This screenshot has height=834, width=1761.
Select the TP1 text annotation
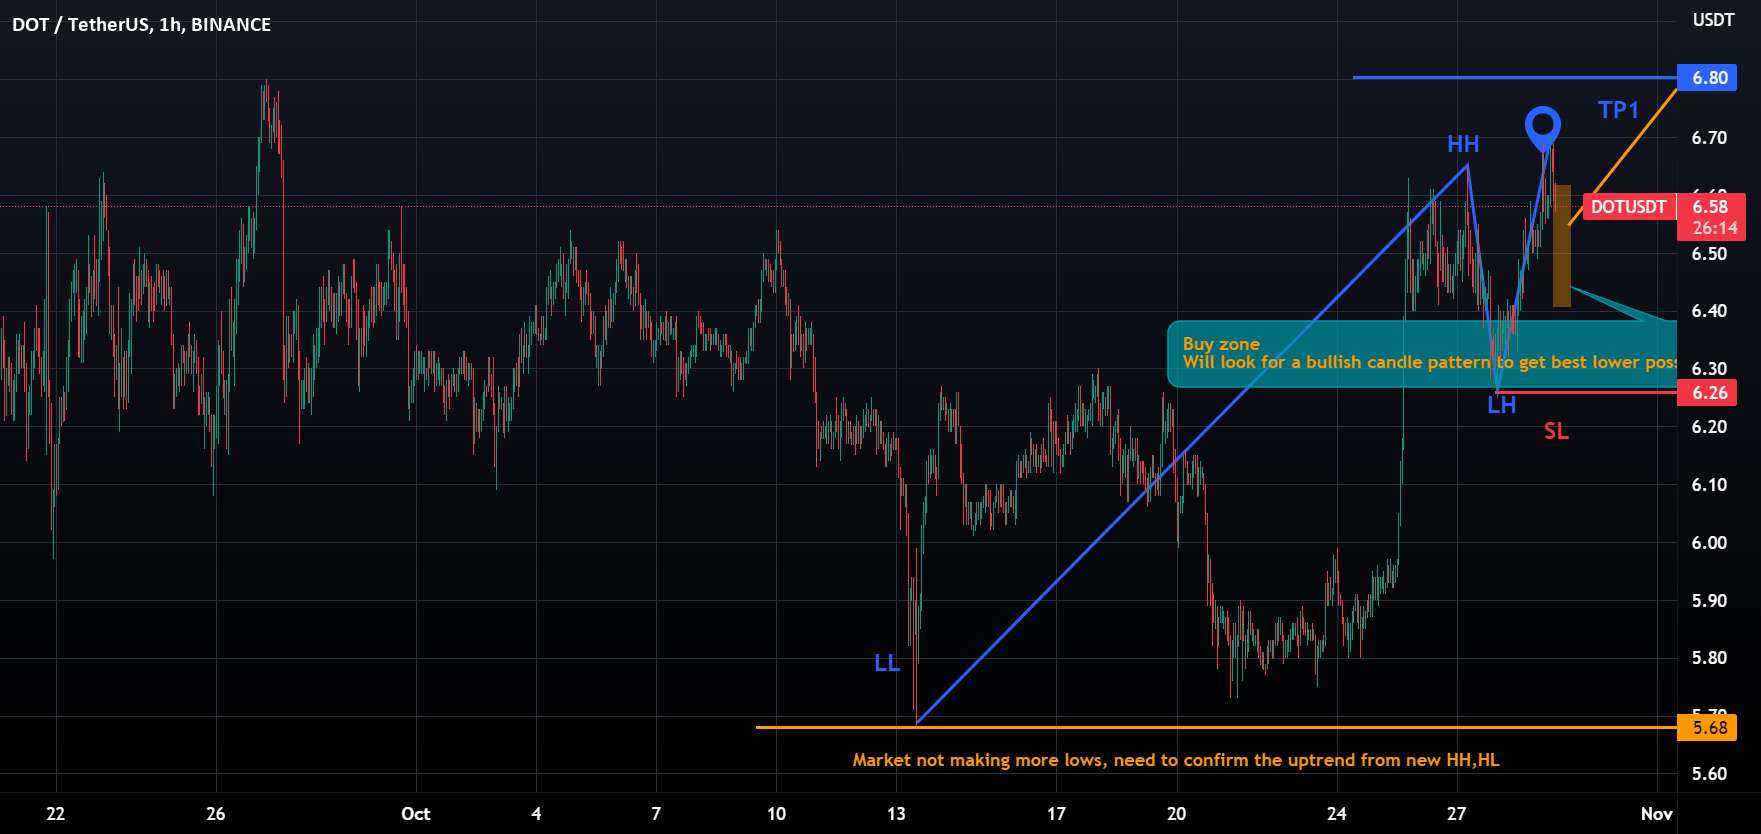pos(1618,110)
